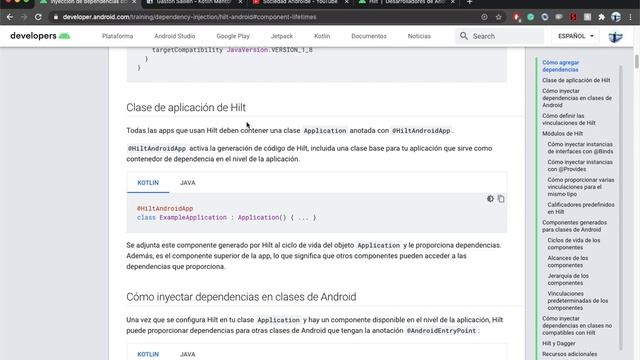Open the Chrome extensions puzzle icon

coord(601,17)
